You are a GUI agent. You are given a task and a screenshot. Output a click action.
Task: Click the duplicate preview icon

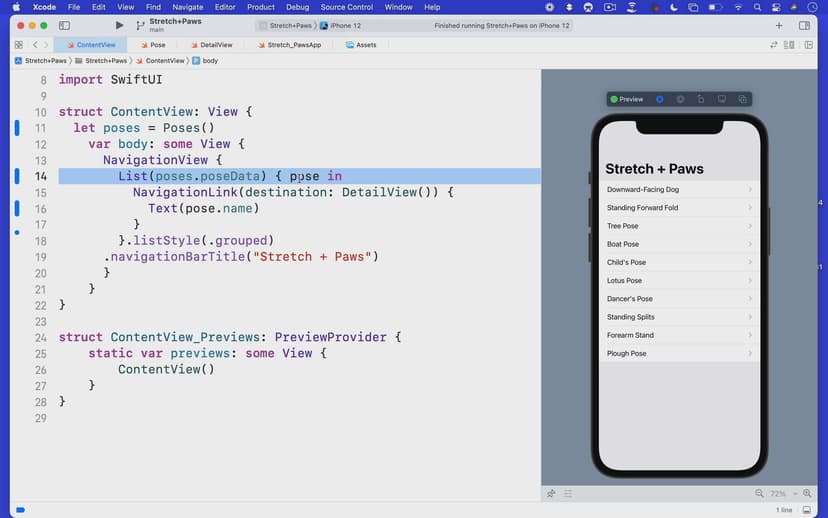tap(742, 99)
